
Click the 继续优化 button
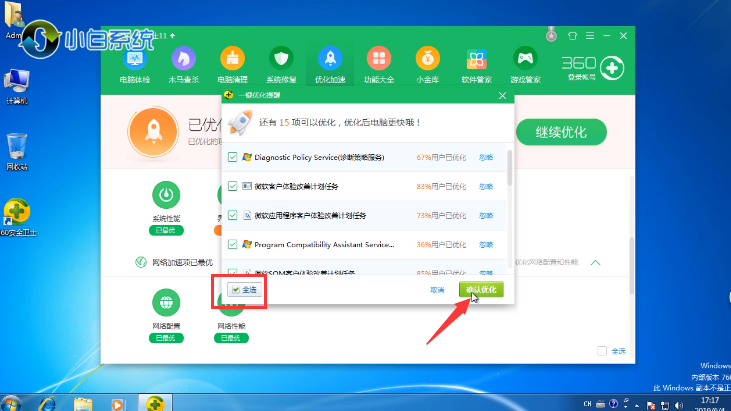tap(561, 132)
